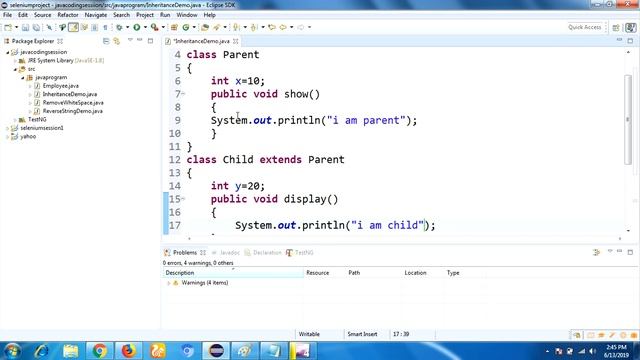Click the Problems view filter icon
Viewport: 640px width, 360px height.
597,253
